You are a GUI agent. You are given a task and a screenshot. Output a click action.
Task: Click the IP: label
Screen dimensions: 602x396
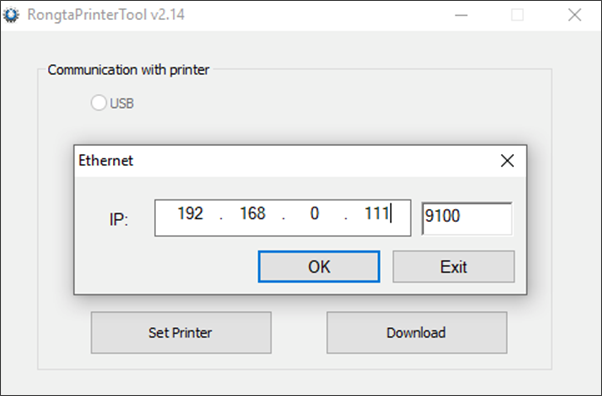pyautogui.click(x=119, y=220)
